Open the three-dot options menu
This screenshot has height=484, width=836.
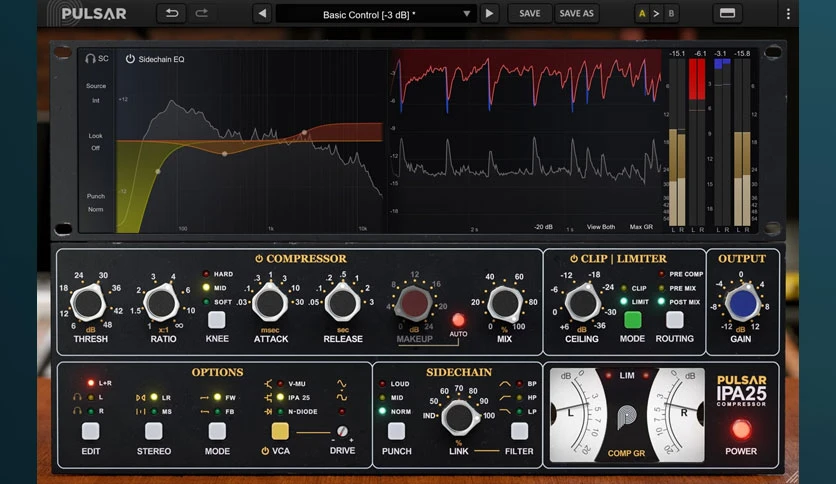coord(788,14)
